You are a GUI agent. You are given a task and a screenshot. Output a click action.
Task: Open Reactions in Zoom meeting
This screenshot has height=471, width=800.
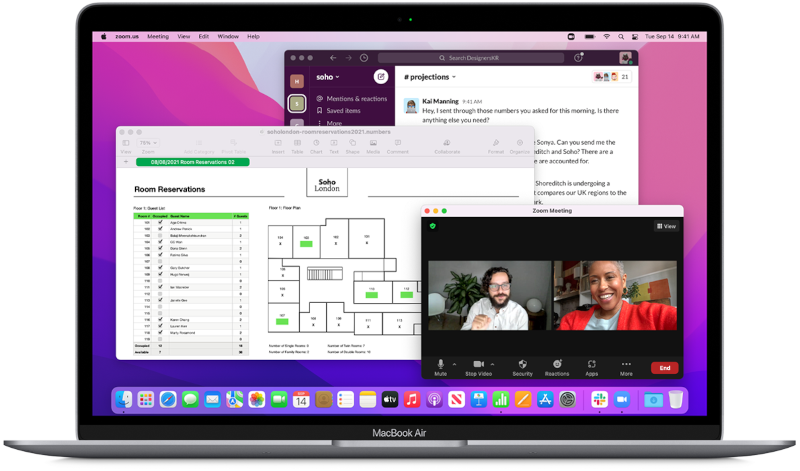(557, 364)
